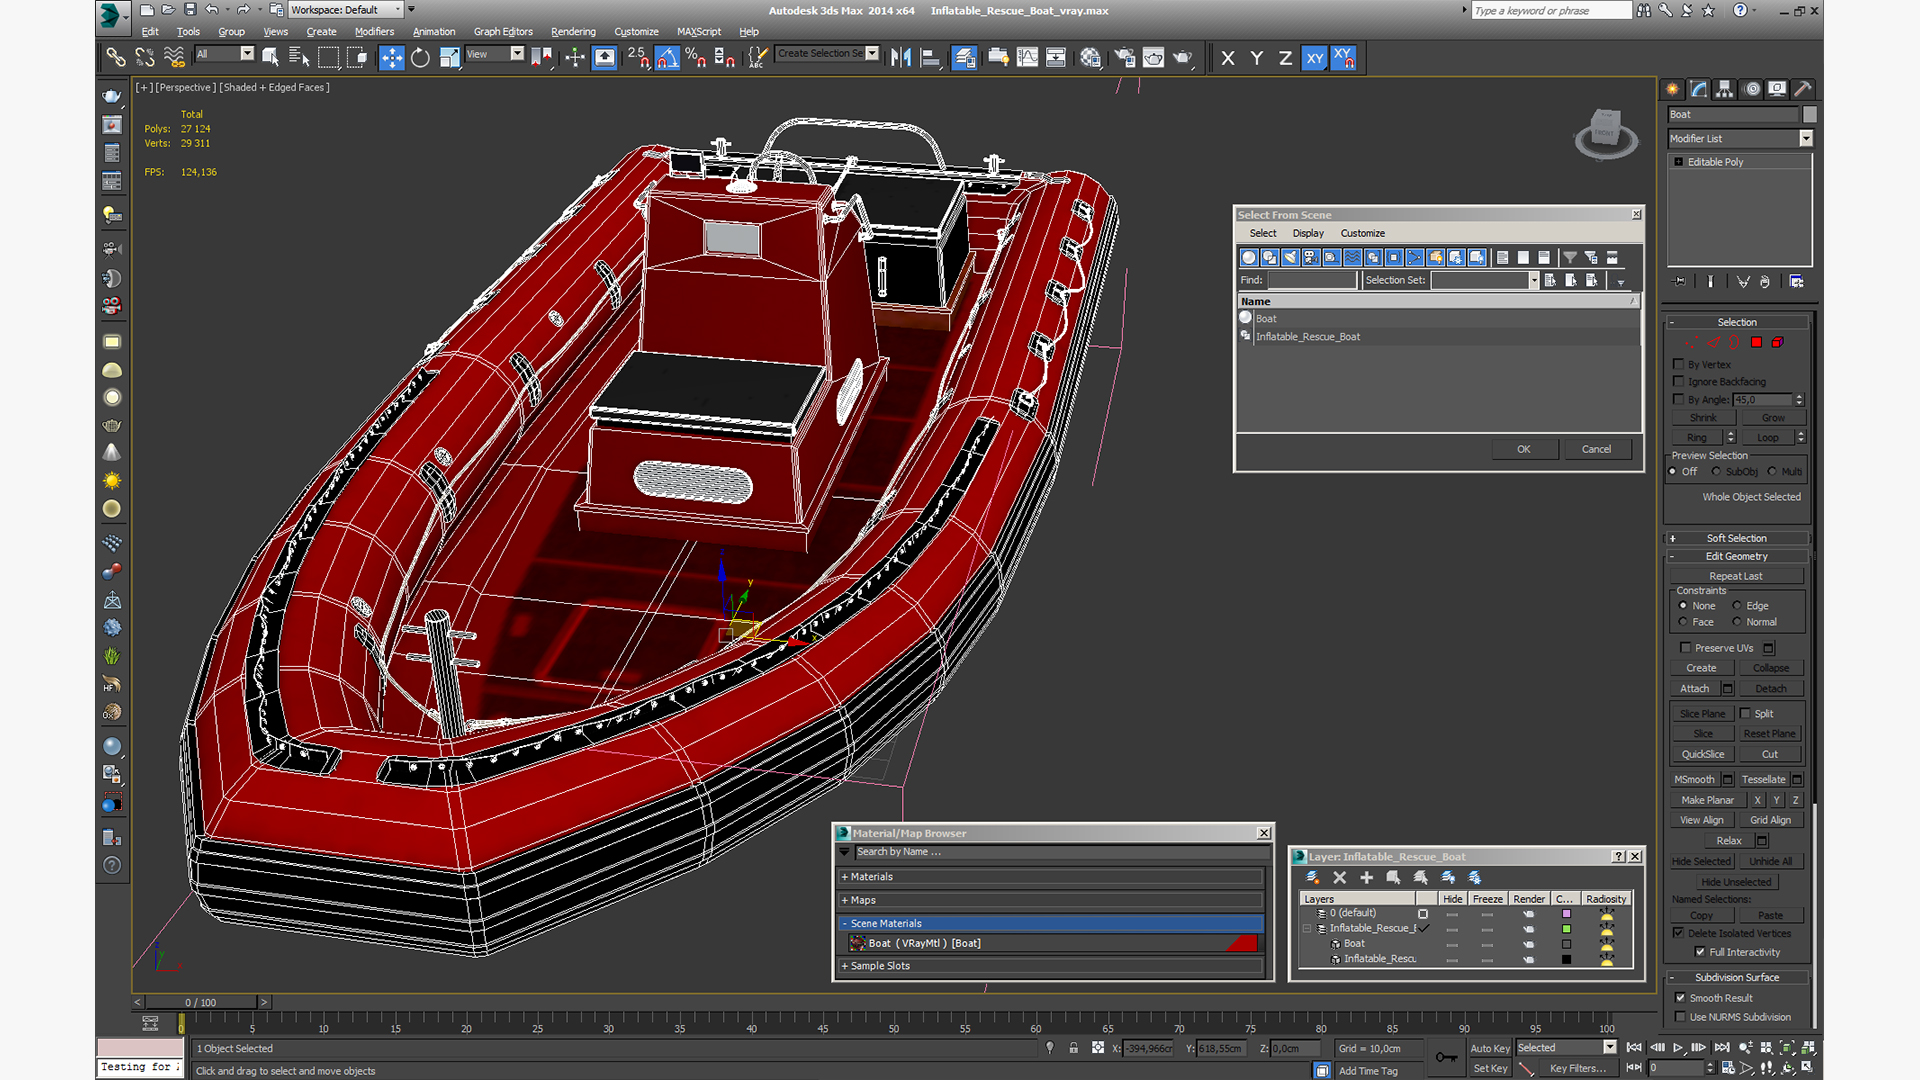Image resolution: width=1920 pixels, height=1080 pixels.
Task: Click the Find field in Select From Scene
Action: click(x=1312, y=281)
